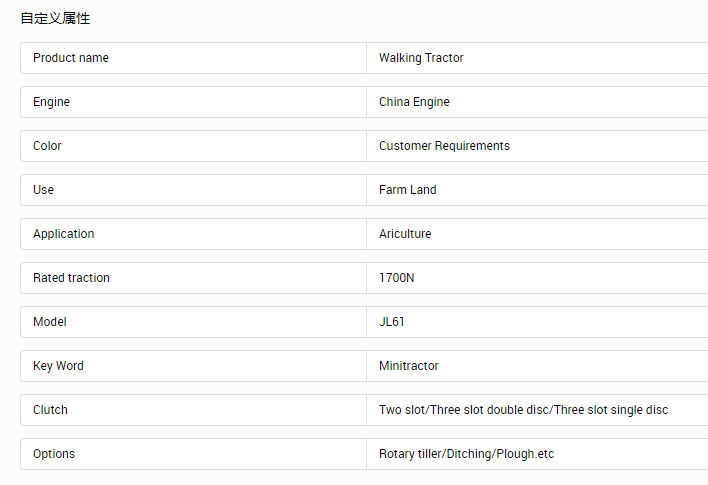The height and width of the screenshot is (485, 708).
Task: Edit the 1700N value field
Action: coord(537,278)
